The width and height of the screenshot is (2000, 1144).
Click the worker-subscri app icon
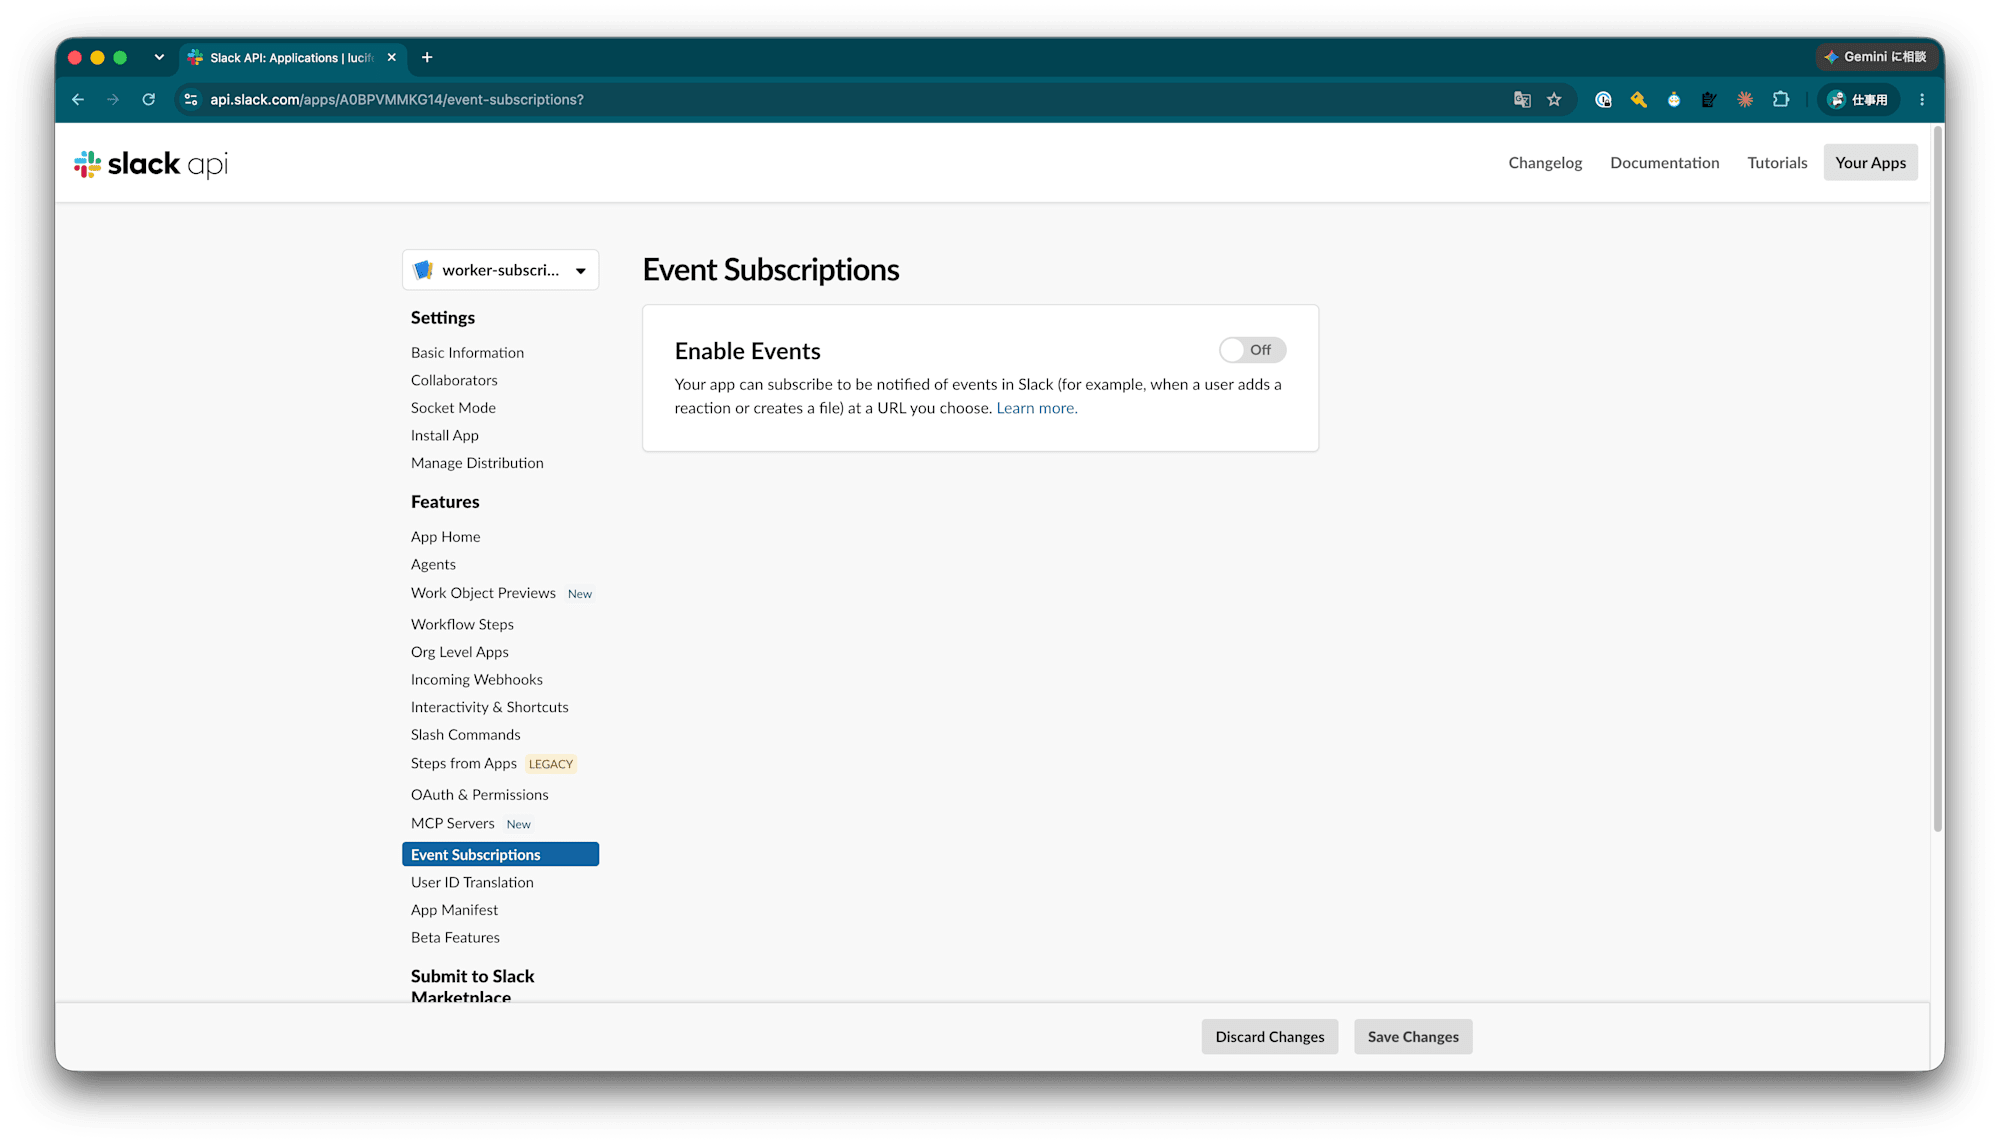coord(423,270)
